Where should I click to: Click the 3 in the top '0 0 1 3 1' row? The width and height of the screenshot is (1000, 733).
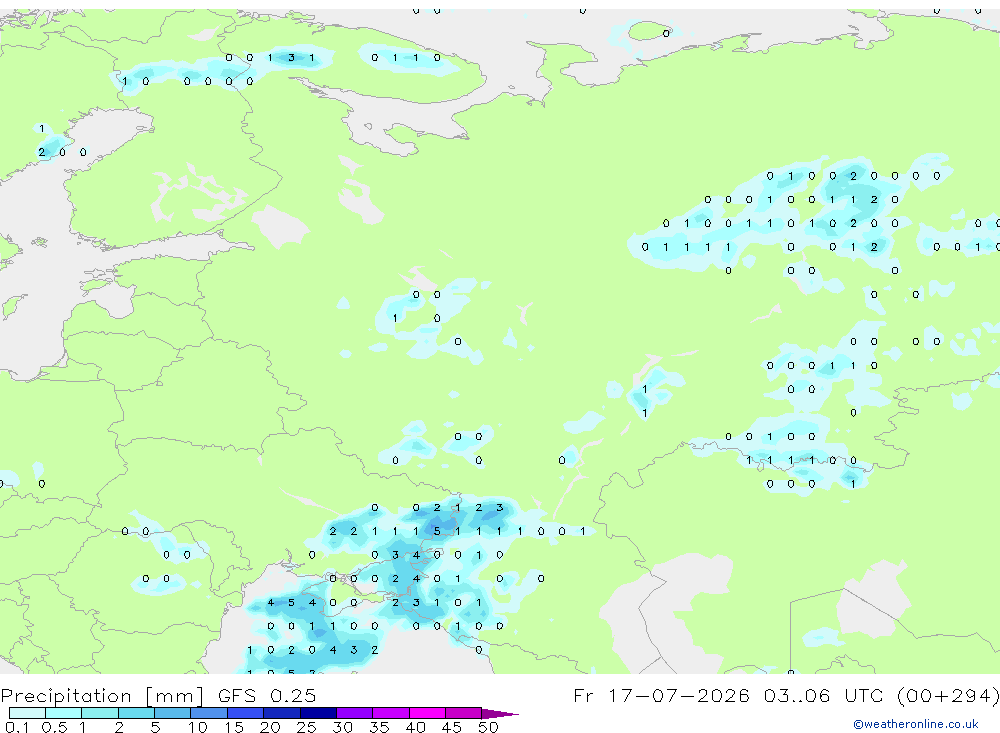pos(291,57)
